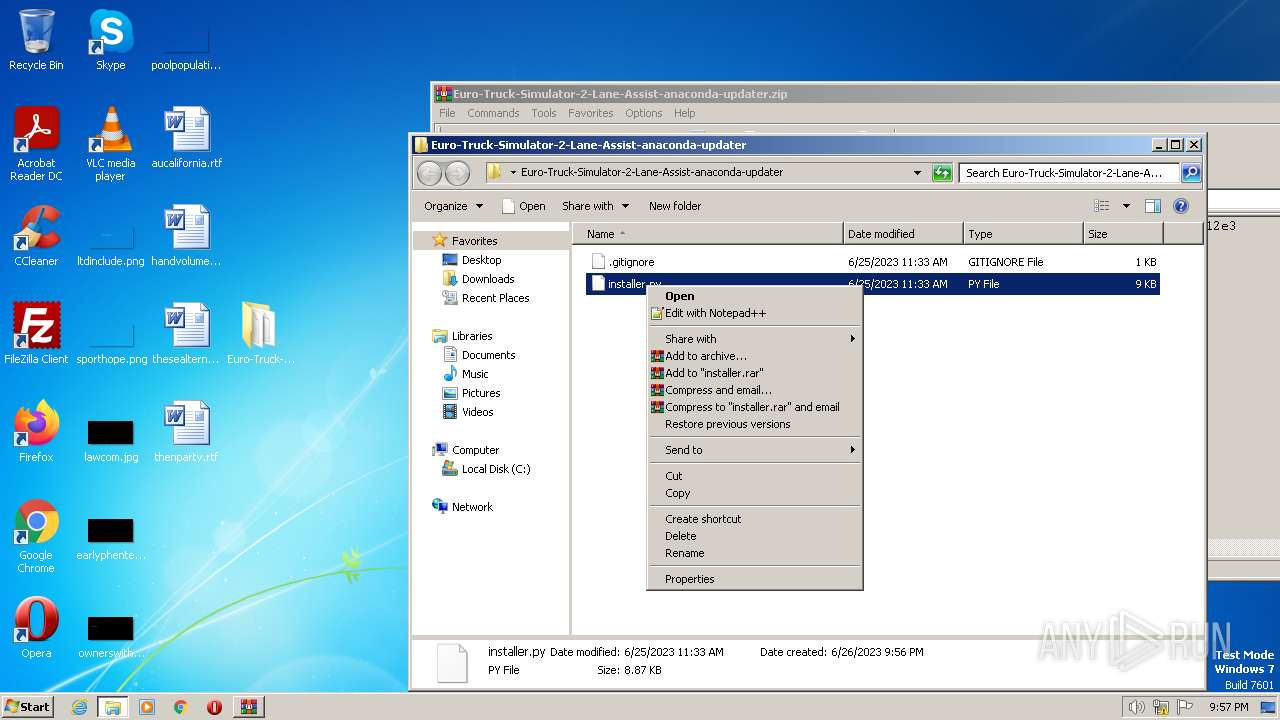The height and width of the screenshot is (720, 1280).
Task: Open Properties from the context menu
Action: [x=755, y=579]
